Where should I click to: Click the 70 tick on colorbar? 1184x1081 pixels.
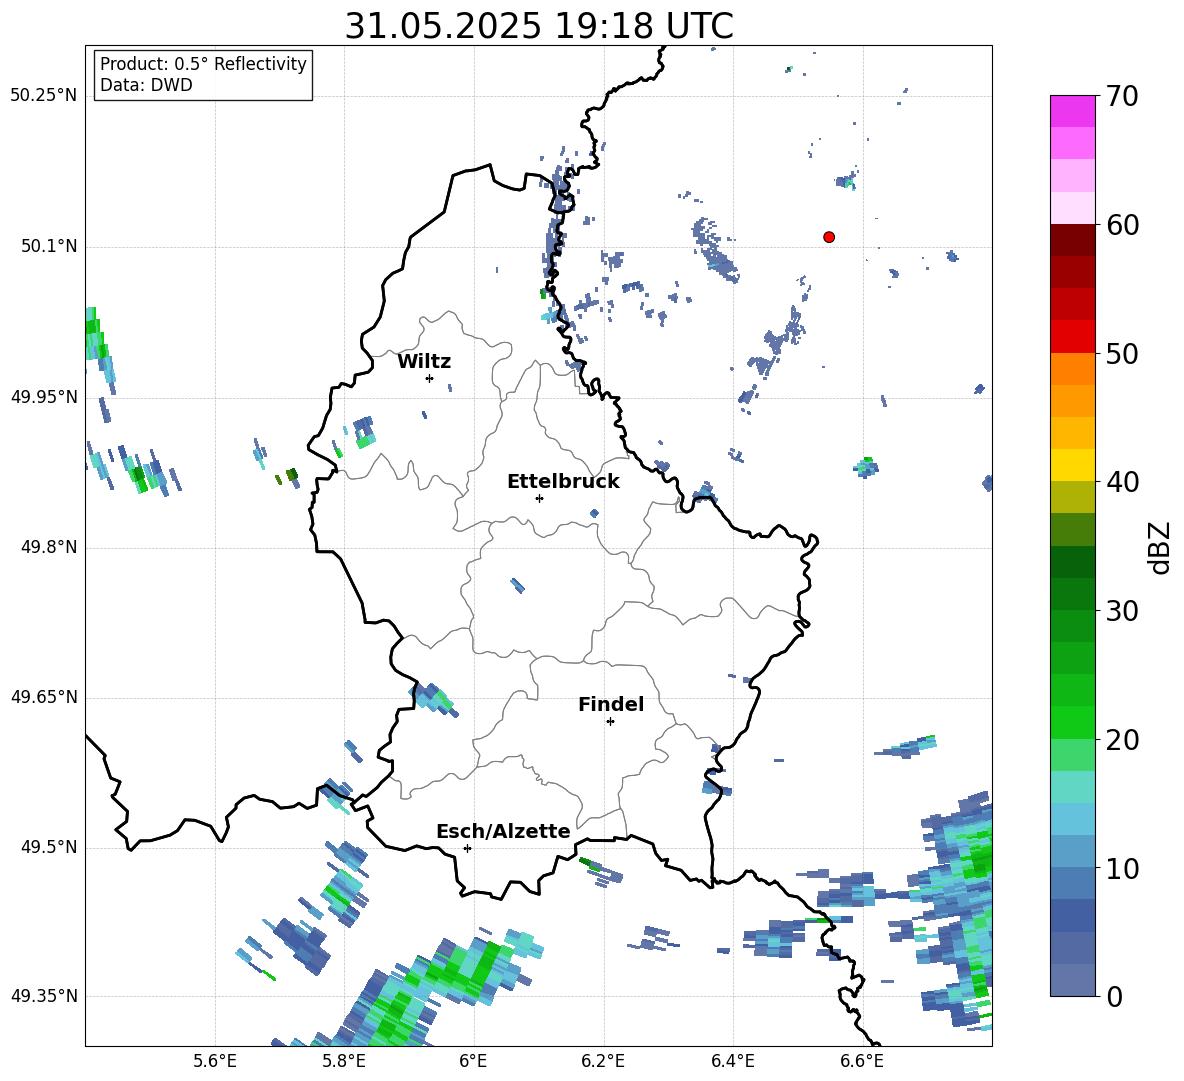(1122, 97)
